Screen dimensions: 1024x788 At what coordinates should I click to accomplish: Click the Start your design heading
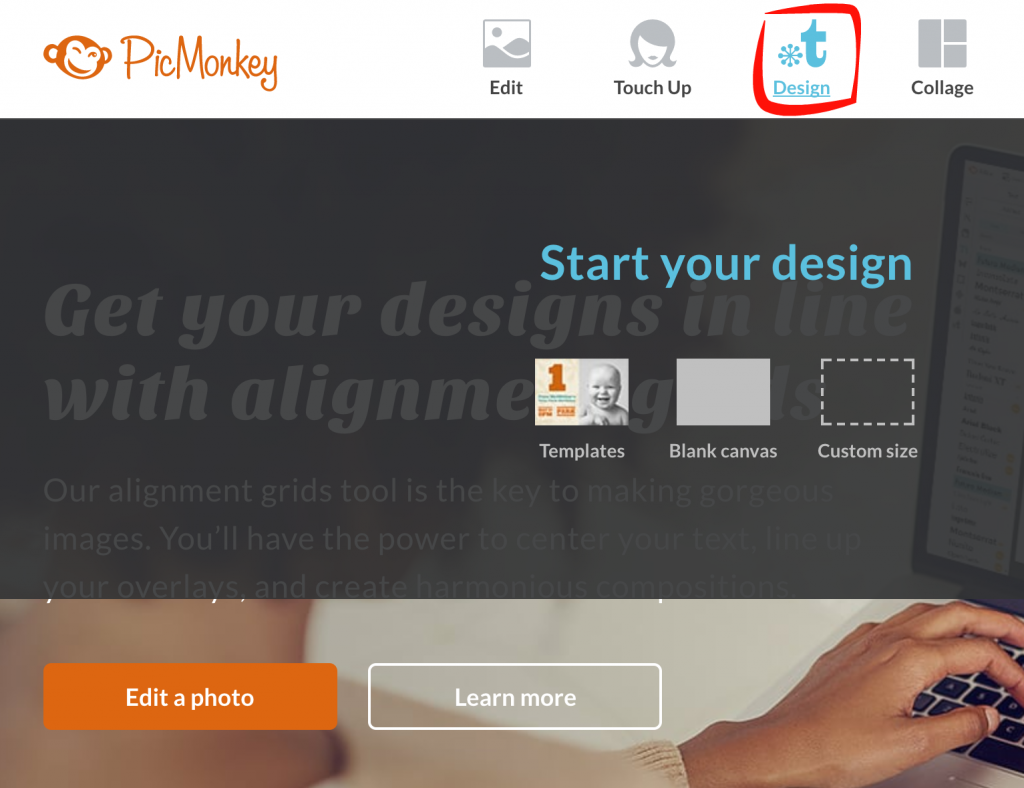pyautogui.click(x=726, y=264)
